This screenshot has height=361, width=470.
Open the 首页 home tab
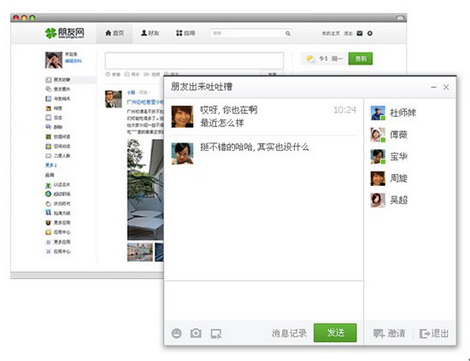[x=115, y=33]
